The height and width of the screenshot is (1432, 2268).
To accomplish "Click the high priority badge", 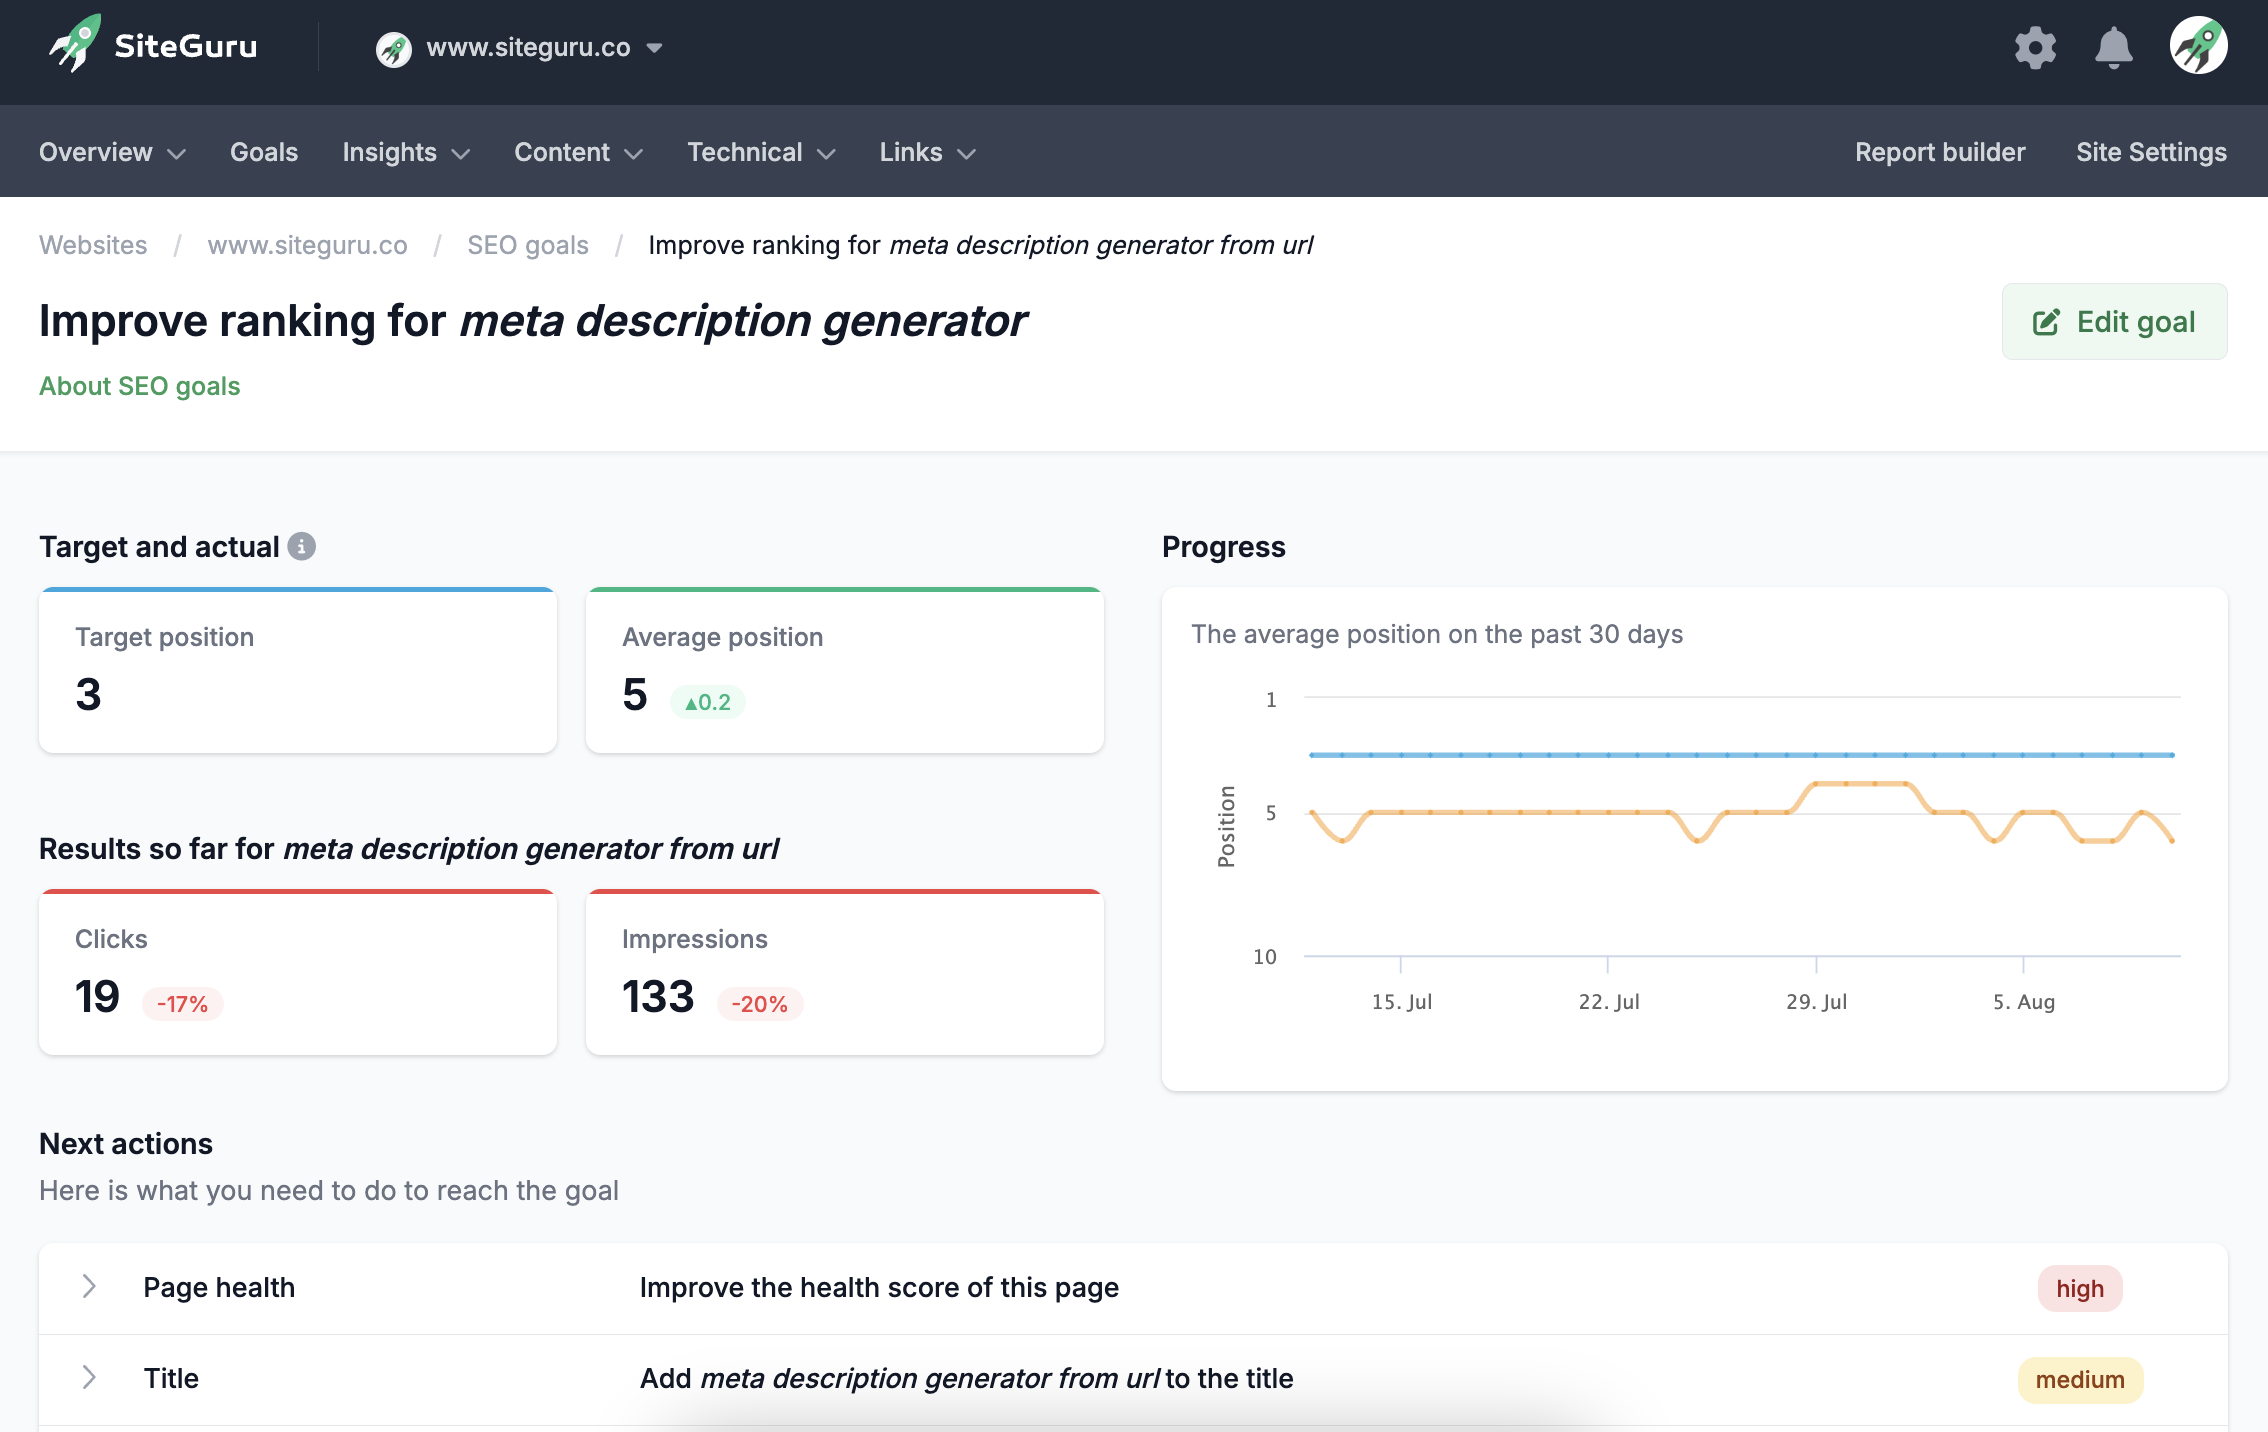I will click(x=2080, y=1289).
